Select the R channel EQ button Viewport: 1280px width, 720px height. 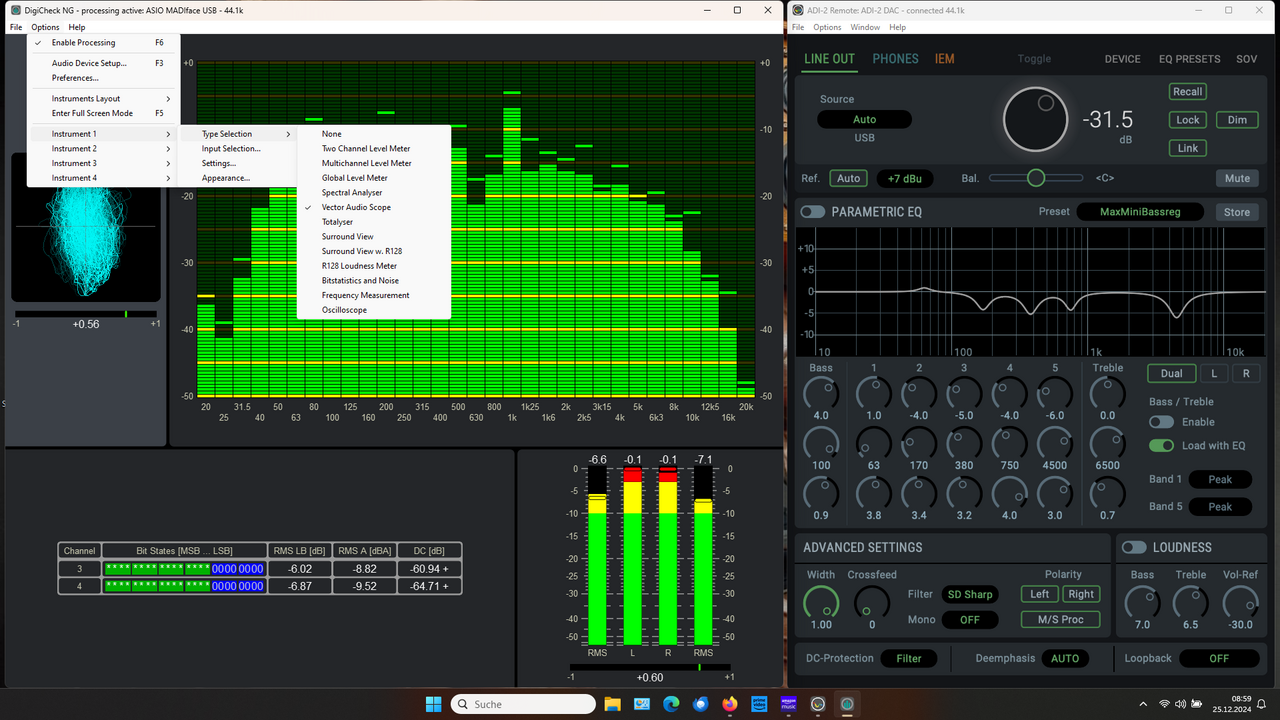click(x=1246, y=373)
